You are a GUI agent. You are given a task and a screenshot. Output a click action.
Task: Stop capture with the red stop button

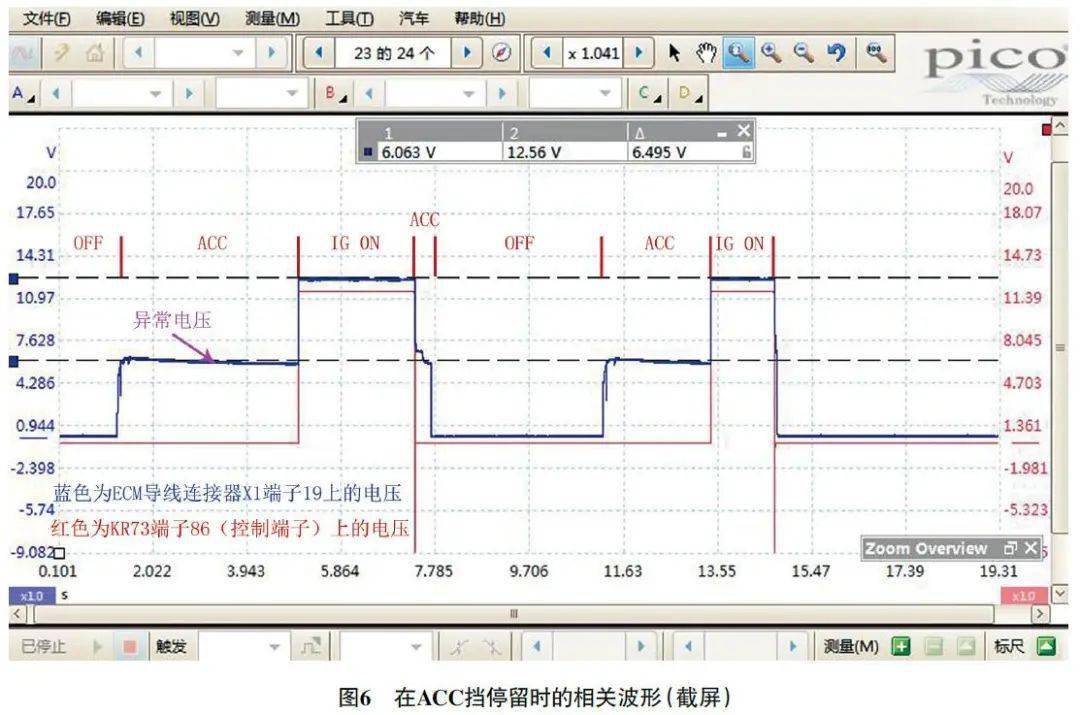129,646
